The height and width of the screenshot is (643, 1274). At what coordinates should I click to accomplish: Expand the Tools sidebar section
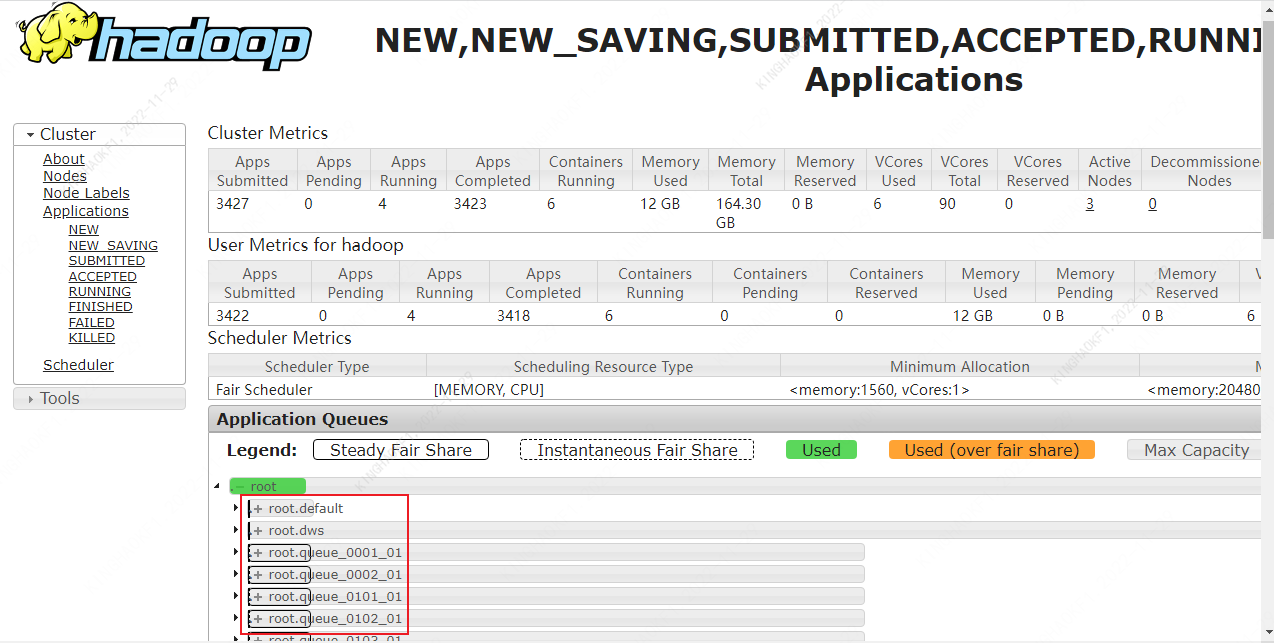pos(31,399)
